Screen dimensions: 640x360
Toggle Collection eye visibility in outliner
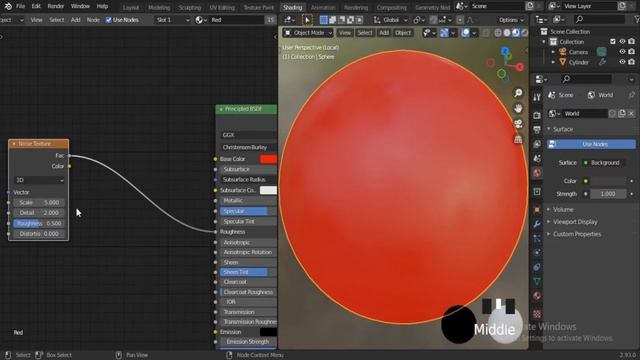tap(622, 42)
